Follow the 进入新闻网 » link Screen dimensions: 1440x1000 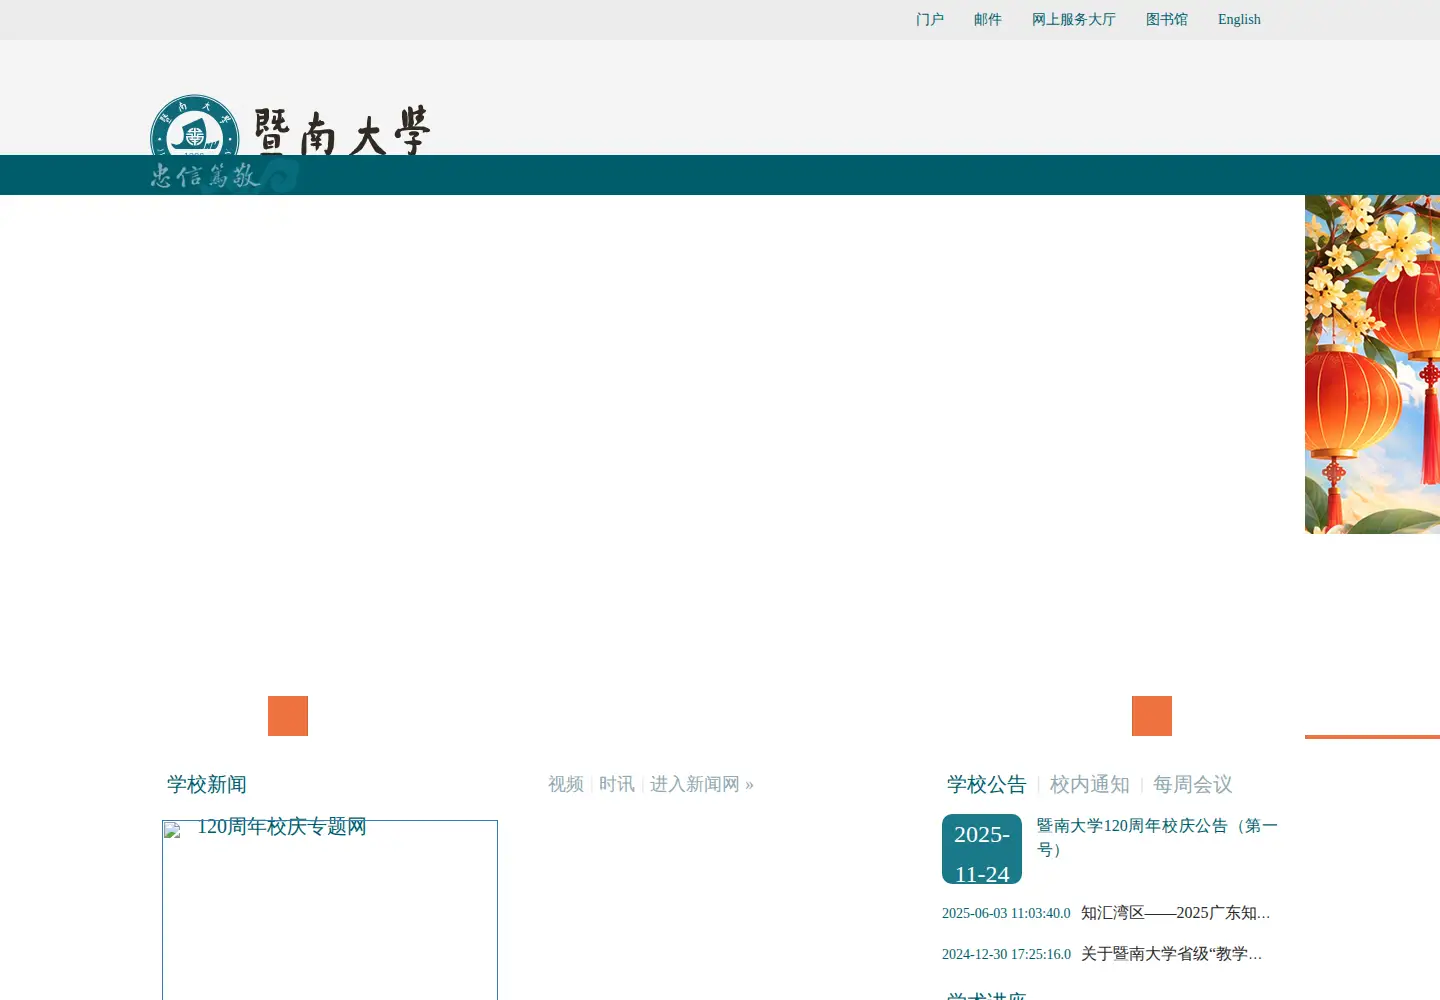click(x=702, y=785)
